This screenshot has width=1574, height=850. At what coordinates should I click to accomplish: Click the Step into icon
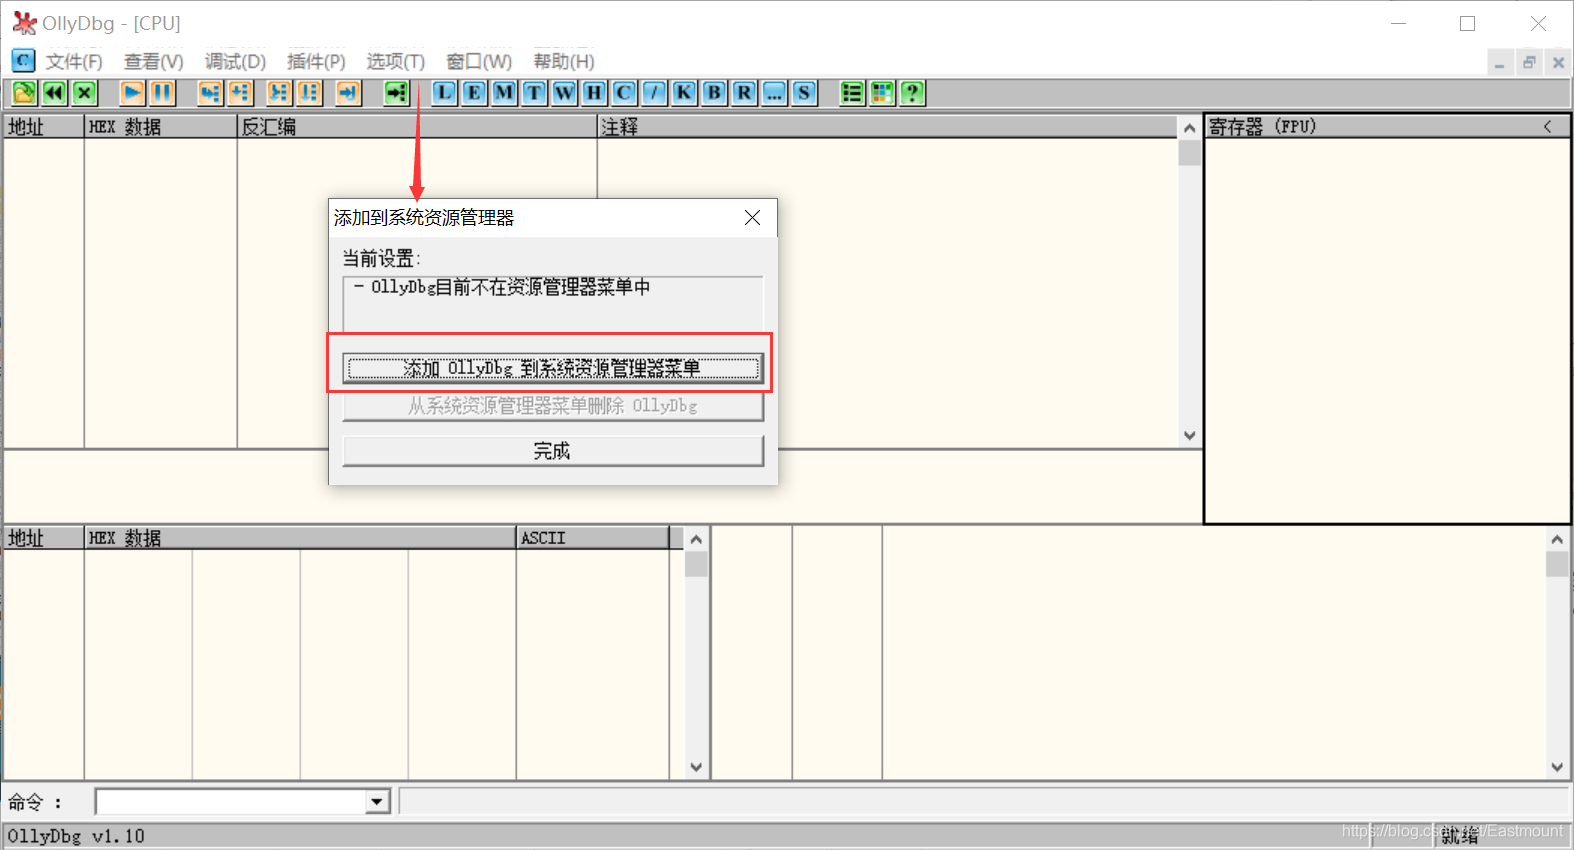click(x=209, y=93)
